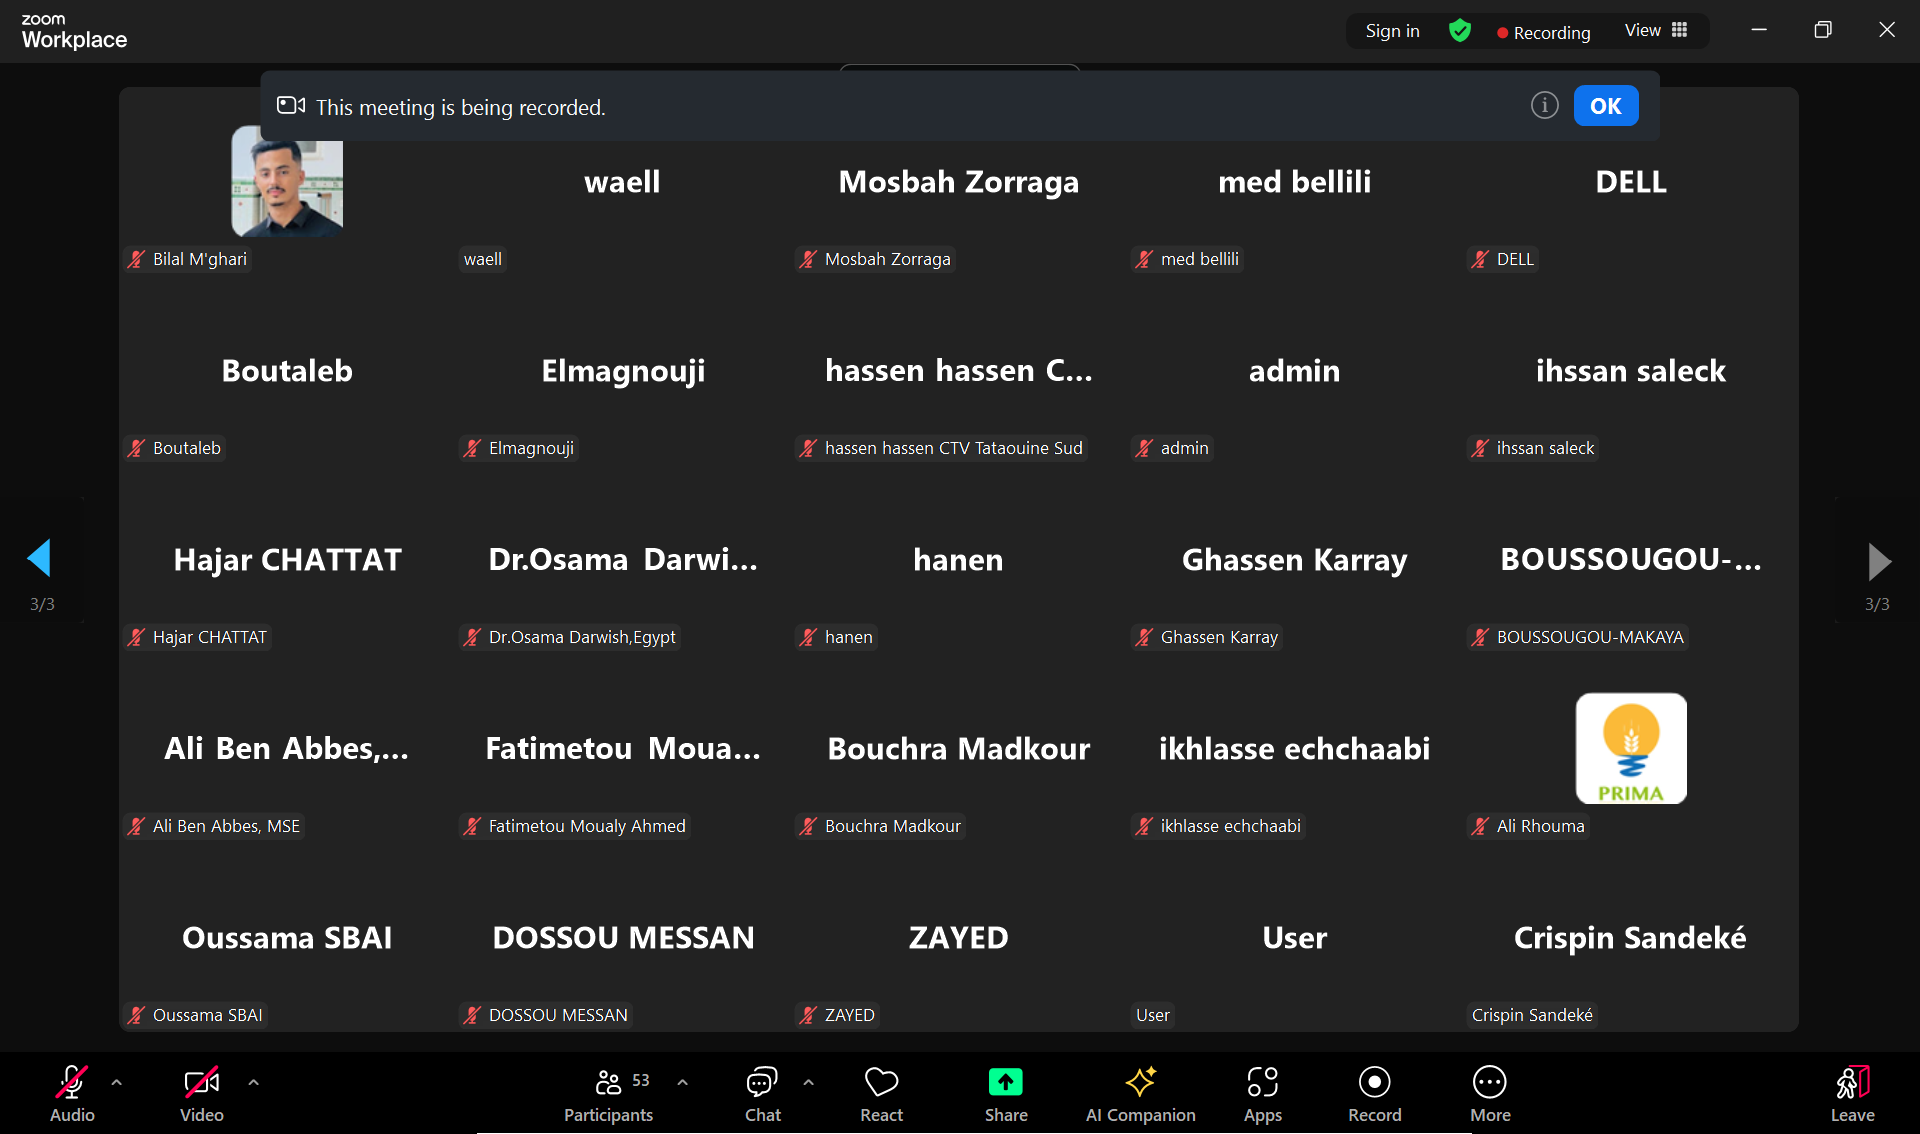Viewport: 1920px width, 1134px height.
Task: Expand chat options chevron
Action: [x=809, y=1082]
